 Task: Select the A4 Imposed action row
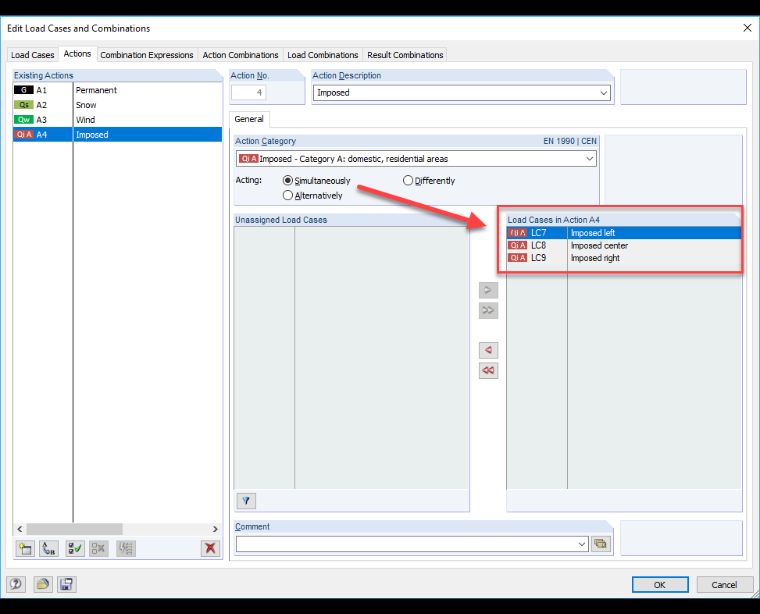point(117,135)
